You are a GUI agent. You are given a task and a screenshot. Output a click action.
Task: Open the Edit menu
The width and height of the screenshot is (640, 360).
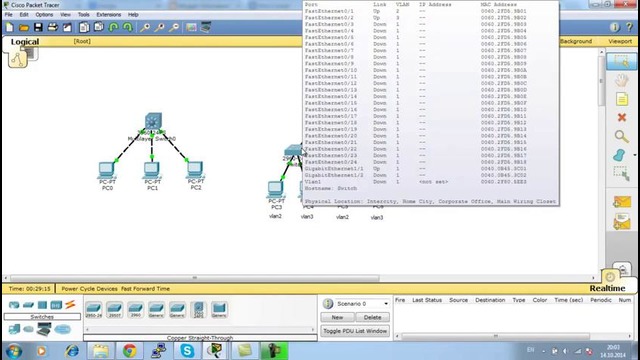pos(24,14)
